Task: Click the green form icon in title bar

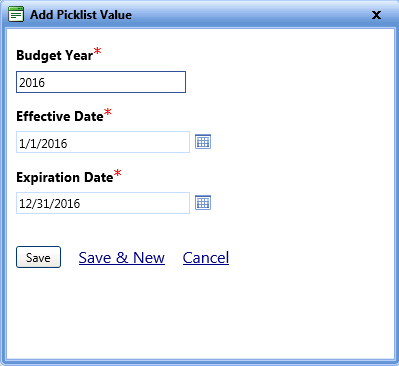Action: [16, 15]
